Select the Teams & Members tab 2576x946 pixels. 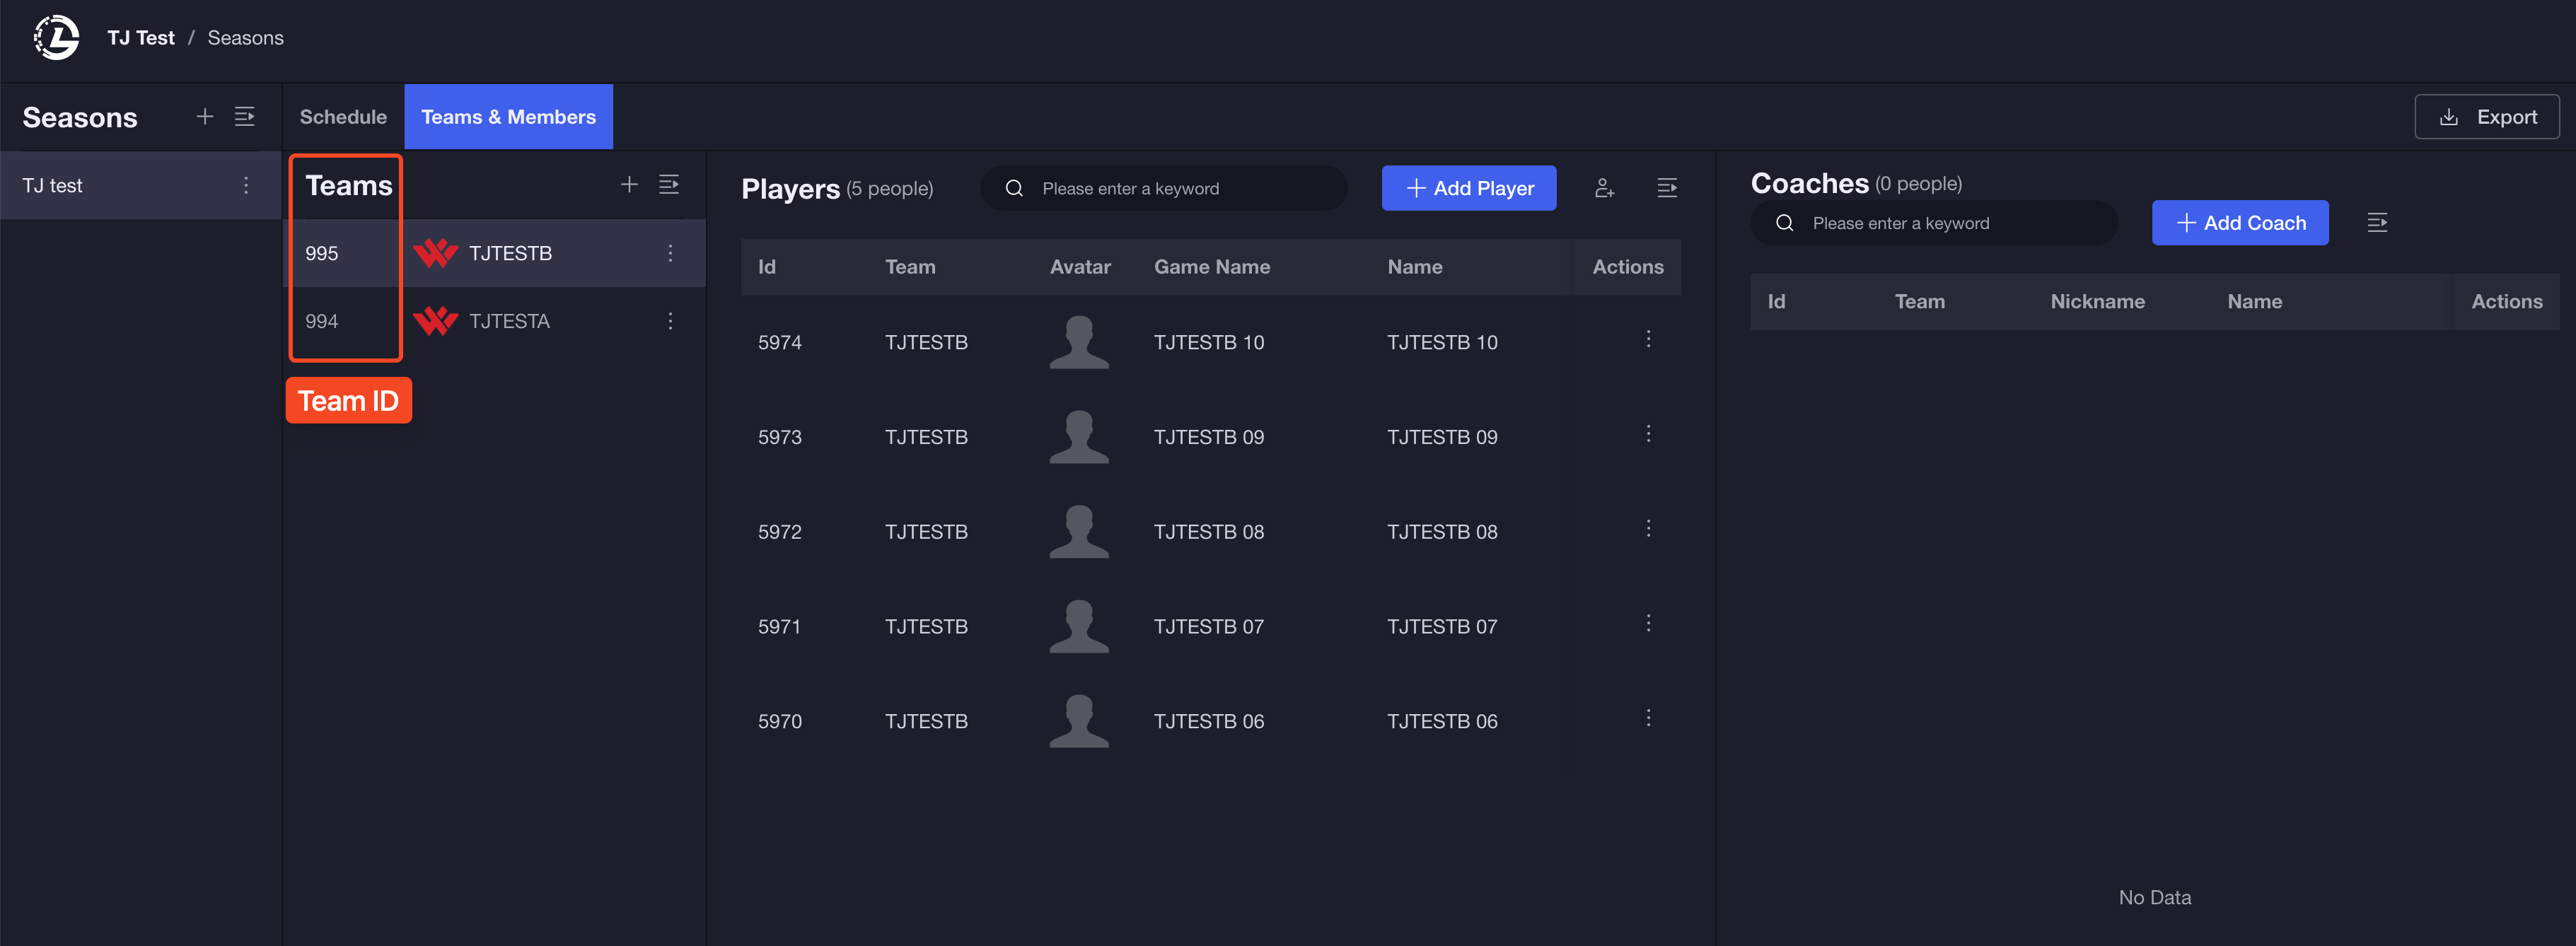click(508, 117)
